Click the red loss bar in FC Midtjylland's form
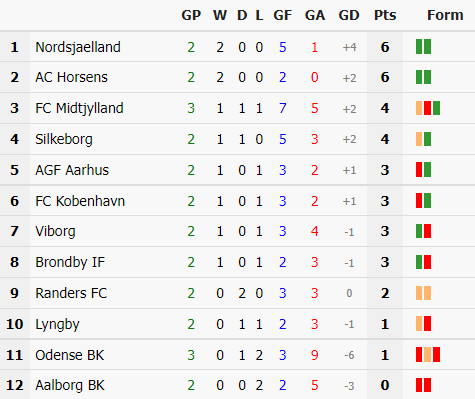This screenshot has height=399, width=475. coord(428,108)
